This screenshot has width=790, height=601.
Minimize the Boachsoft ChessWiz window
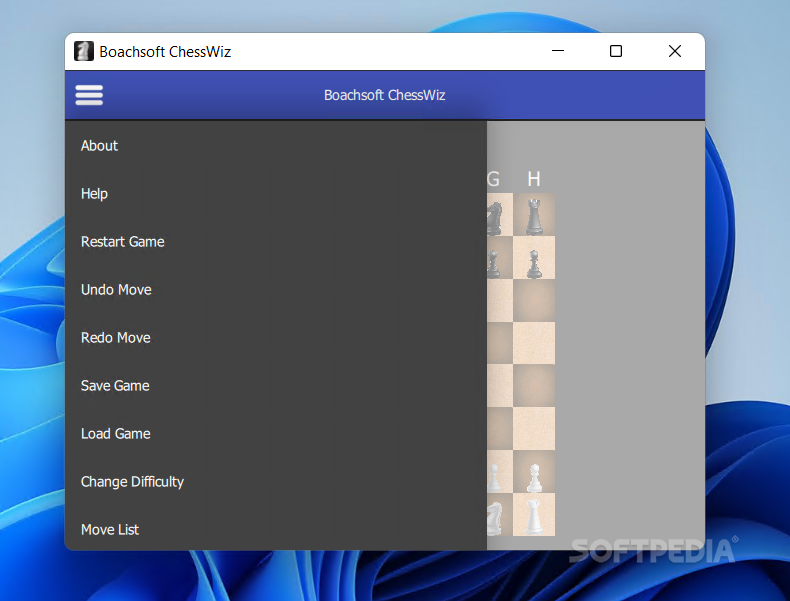click(558, 51)
